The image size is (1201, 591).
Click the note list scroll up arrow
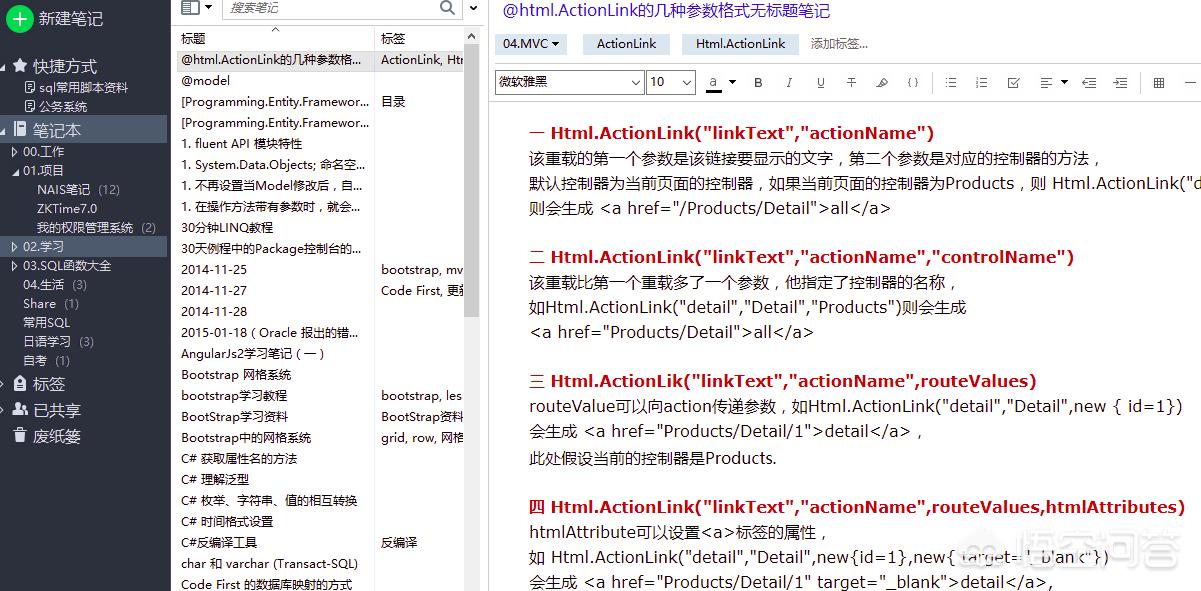click(472, 37)
